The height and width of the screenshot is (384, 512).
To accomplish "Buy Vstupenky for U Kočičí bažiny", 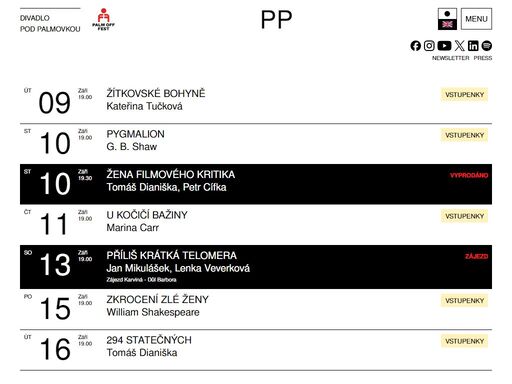I will [x=464, y=216].
